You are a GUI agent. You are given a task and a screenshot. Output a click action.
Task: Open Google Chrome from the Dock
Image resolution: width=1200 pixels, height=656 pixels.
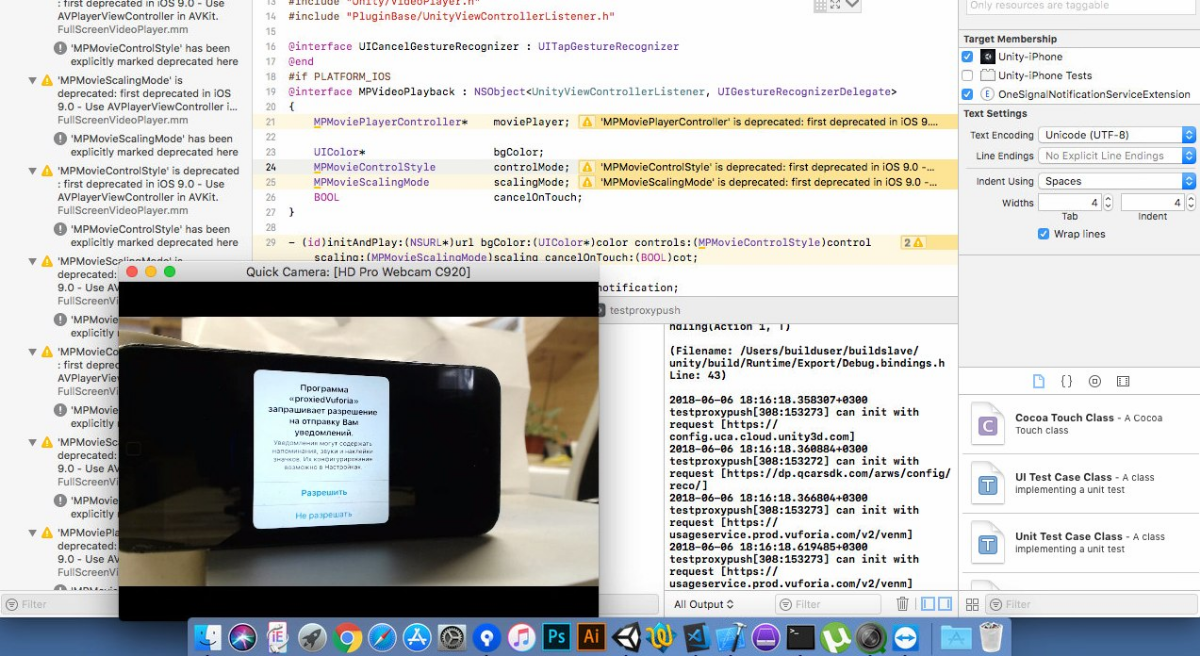coord(347,636)
